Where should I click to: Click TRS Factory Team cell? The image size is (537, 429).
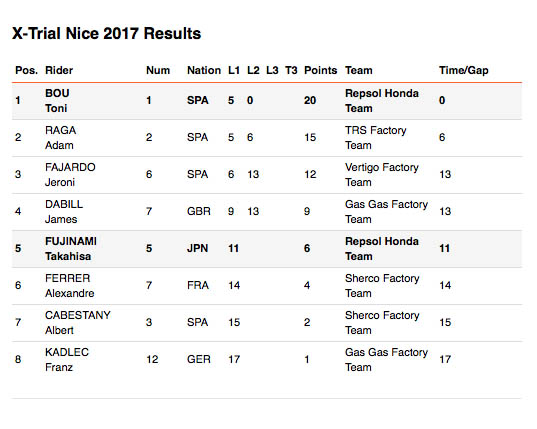[x=376, y=138]
